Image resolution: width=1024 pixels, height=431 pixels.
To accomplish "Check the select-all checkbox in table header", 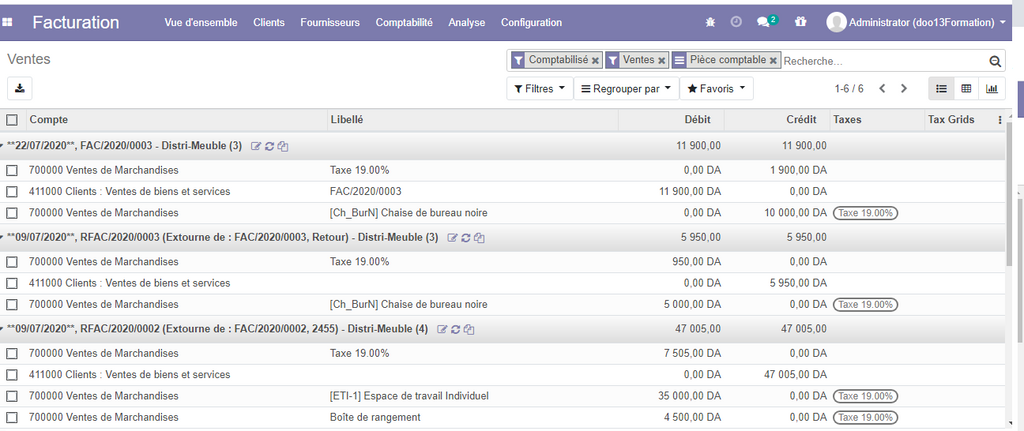I will coord(12,120).
